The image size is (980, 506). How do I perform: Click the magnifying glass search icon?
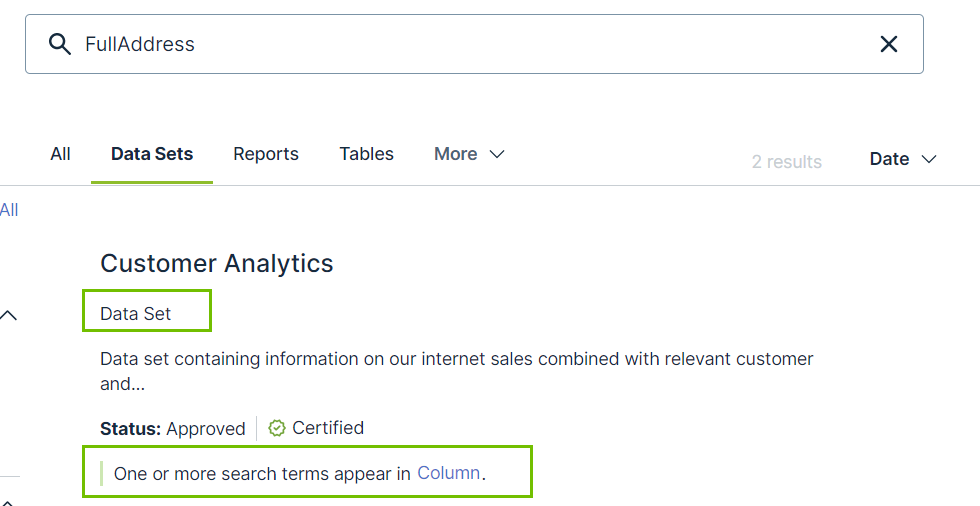pos(60,44)
